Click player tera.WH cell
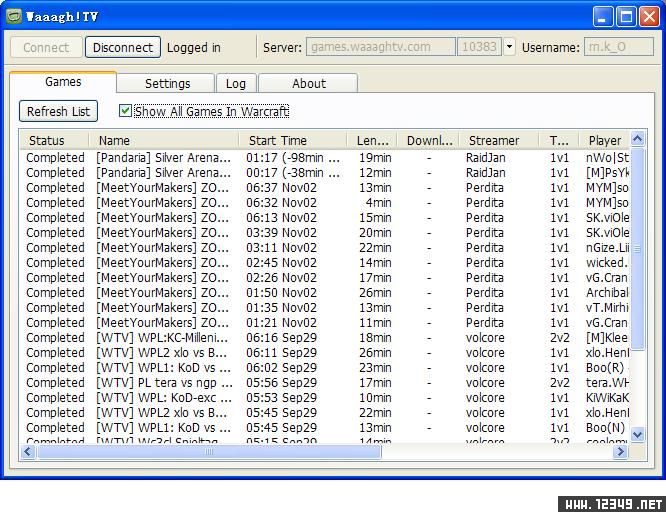Screen dimensions: 666x512 tap(607, 383)
